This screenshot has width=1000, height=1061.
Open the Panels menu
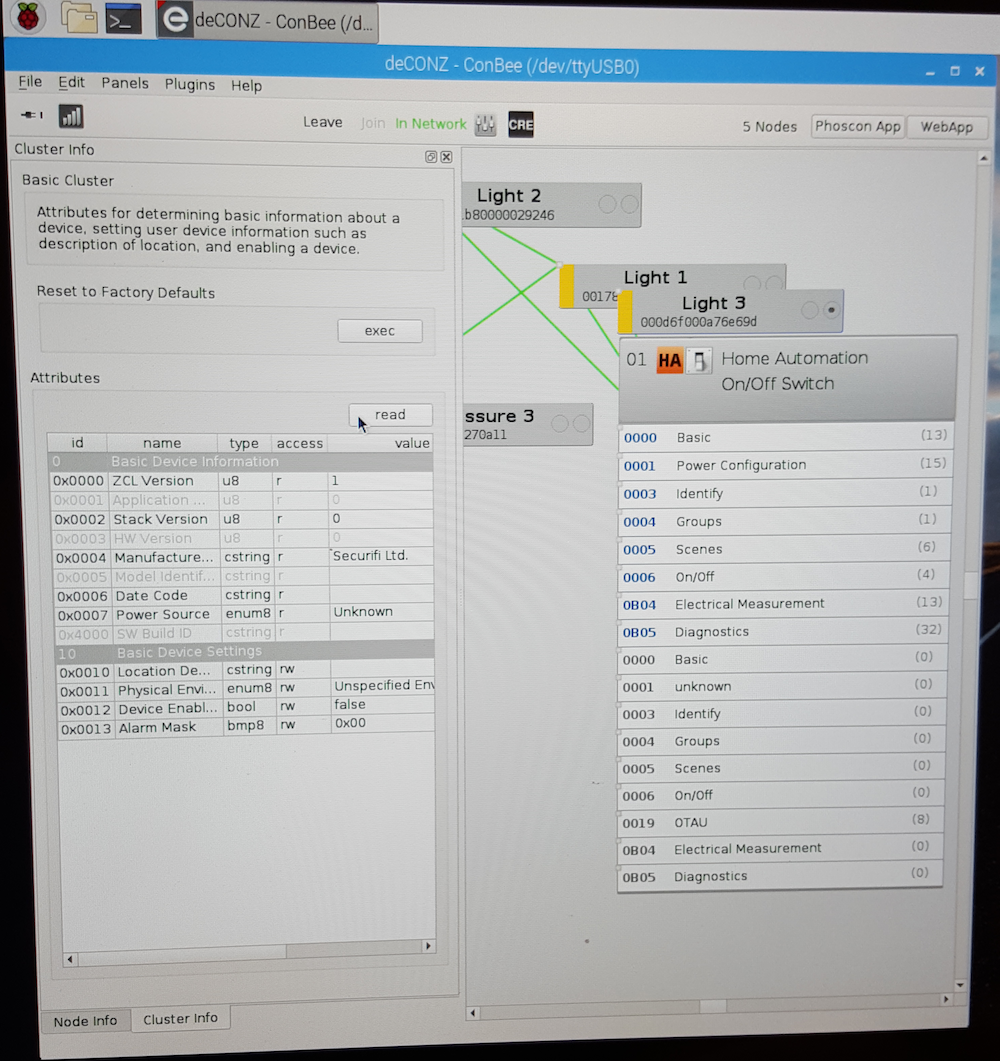125,83
